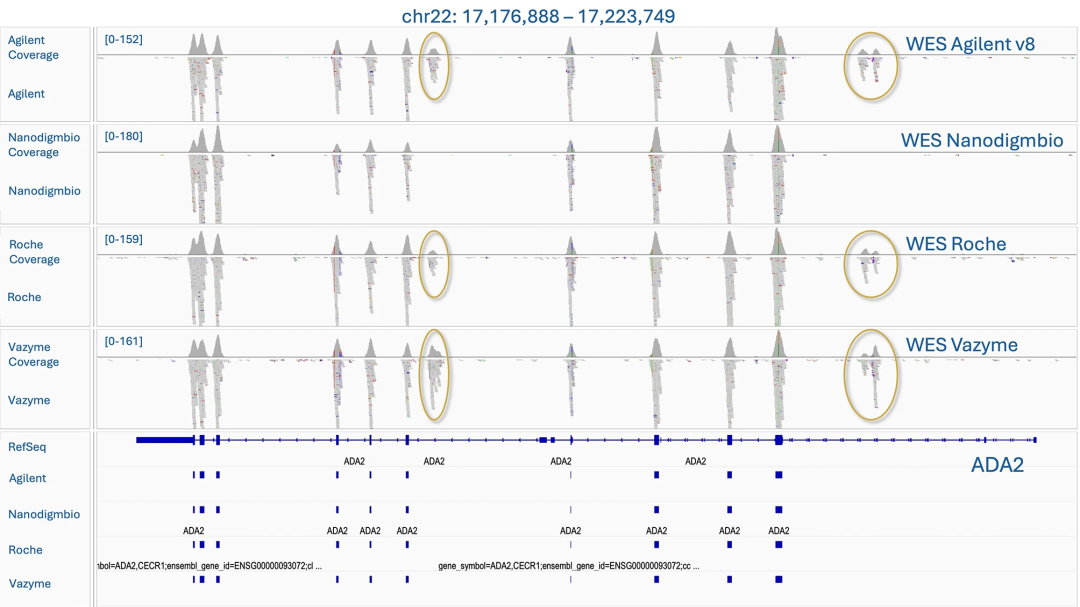Open the [0-159] Roche data range
The height and width of the screenshot is (607, 1080).
[x=124, y=239]
